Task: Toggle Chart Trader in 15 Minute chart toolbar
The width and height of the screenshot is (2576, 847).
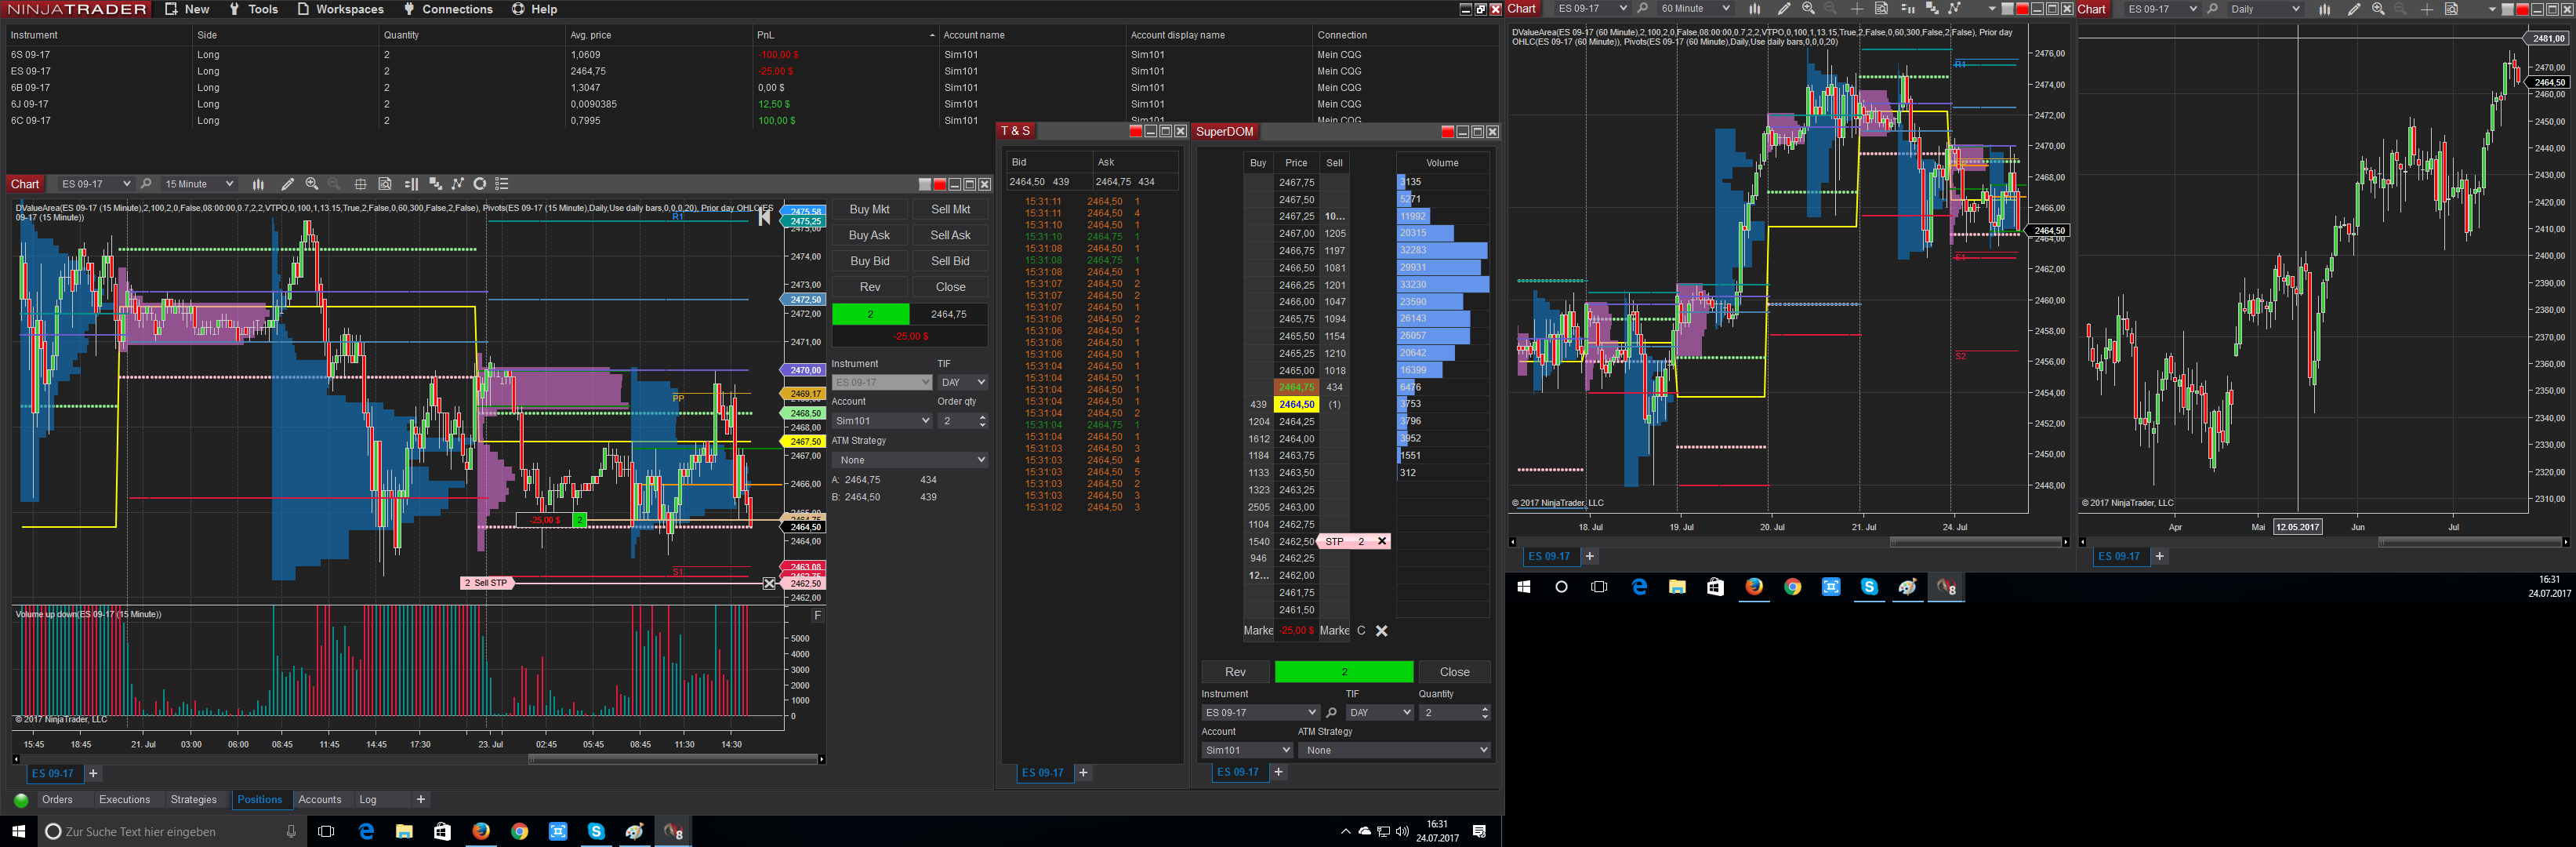Action: [x=411, y=184]
